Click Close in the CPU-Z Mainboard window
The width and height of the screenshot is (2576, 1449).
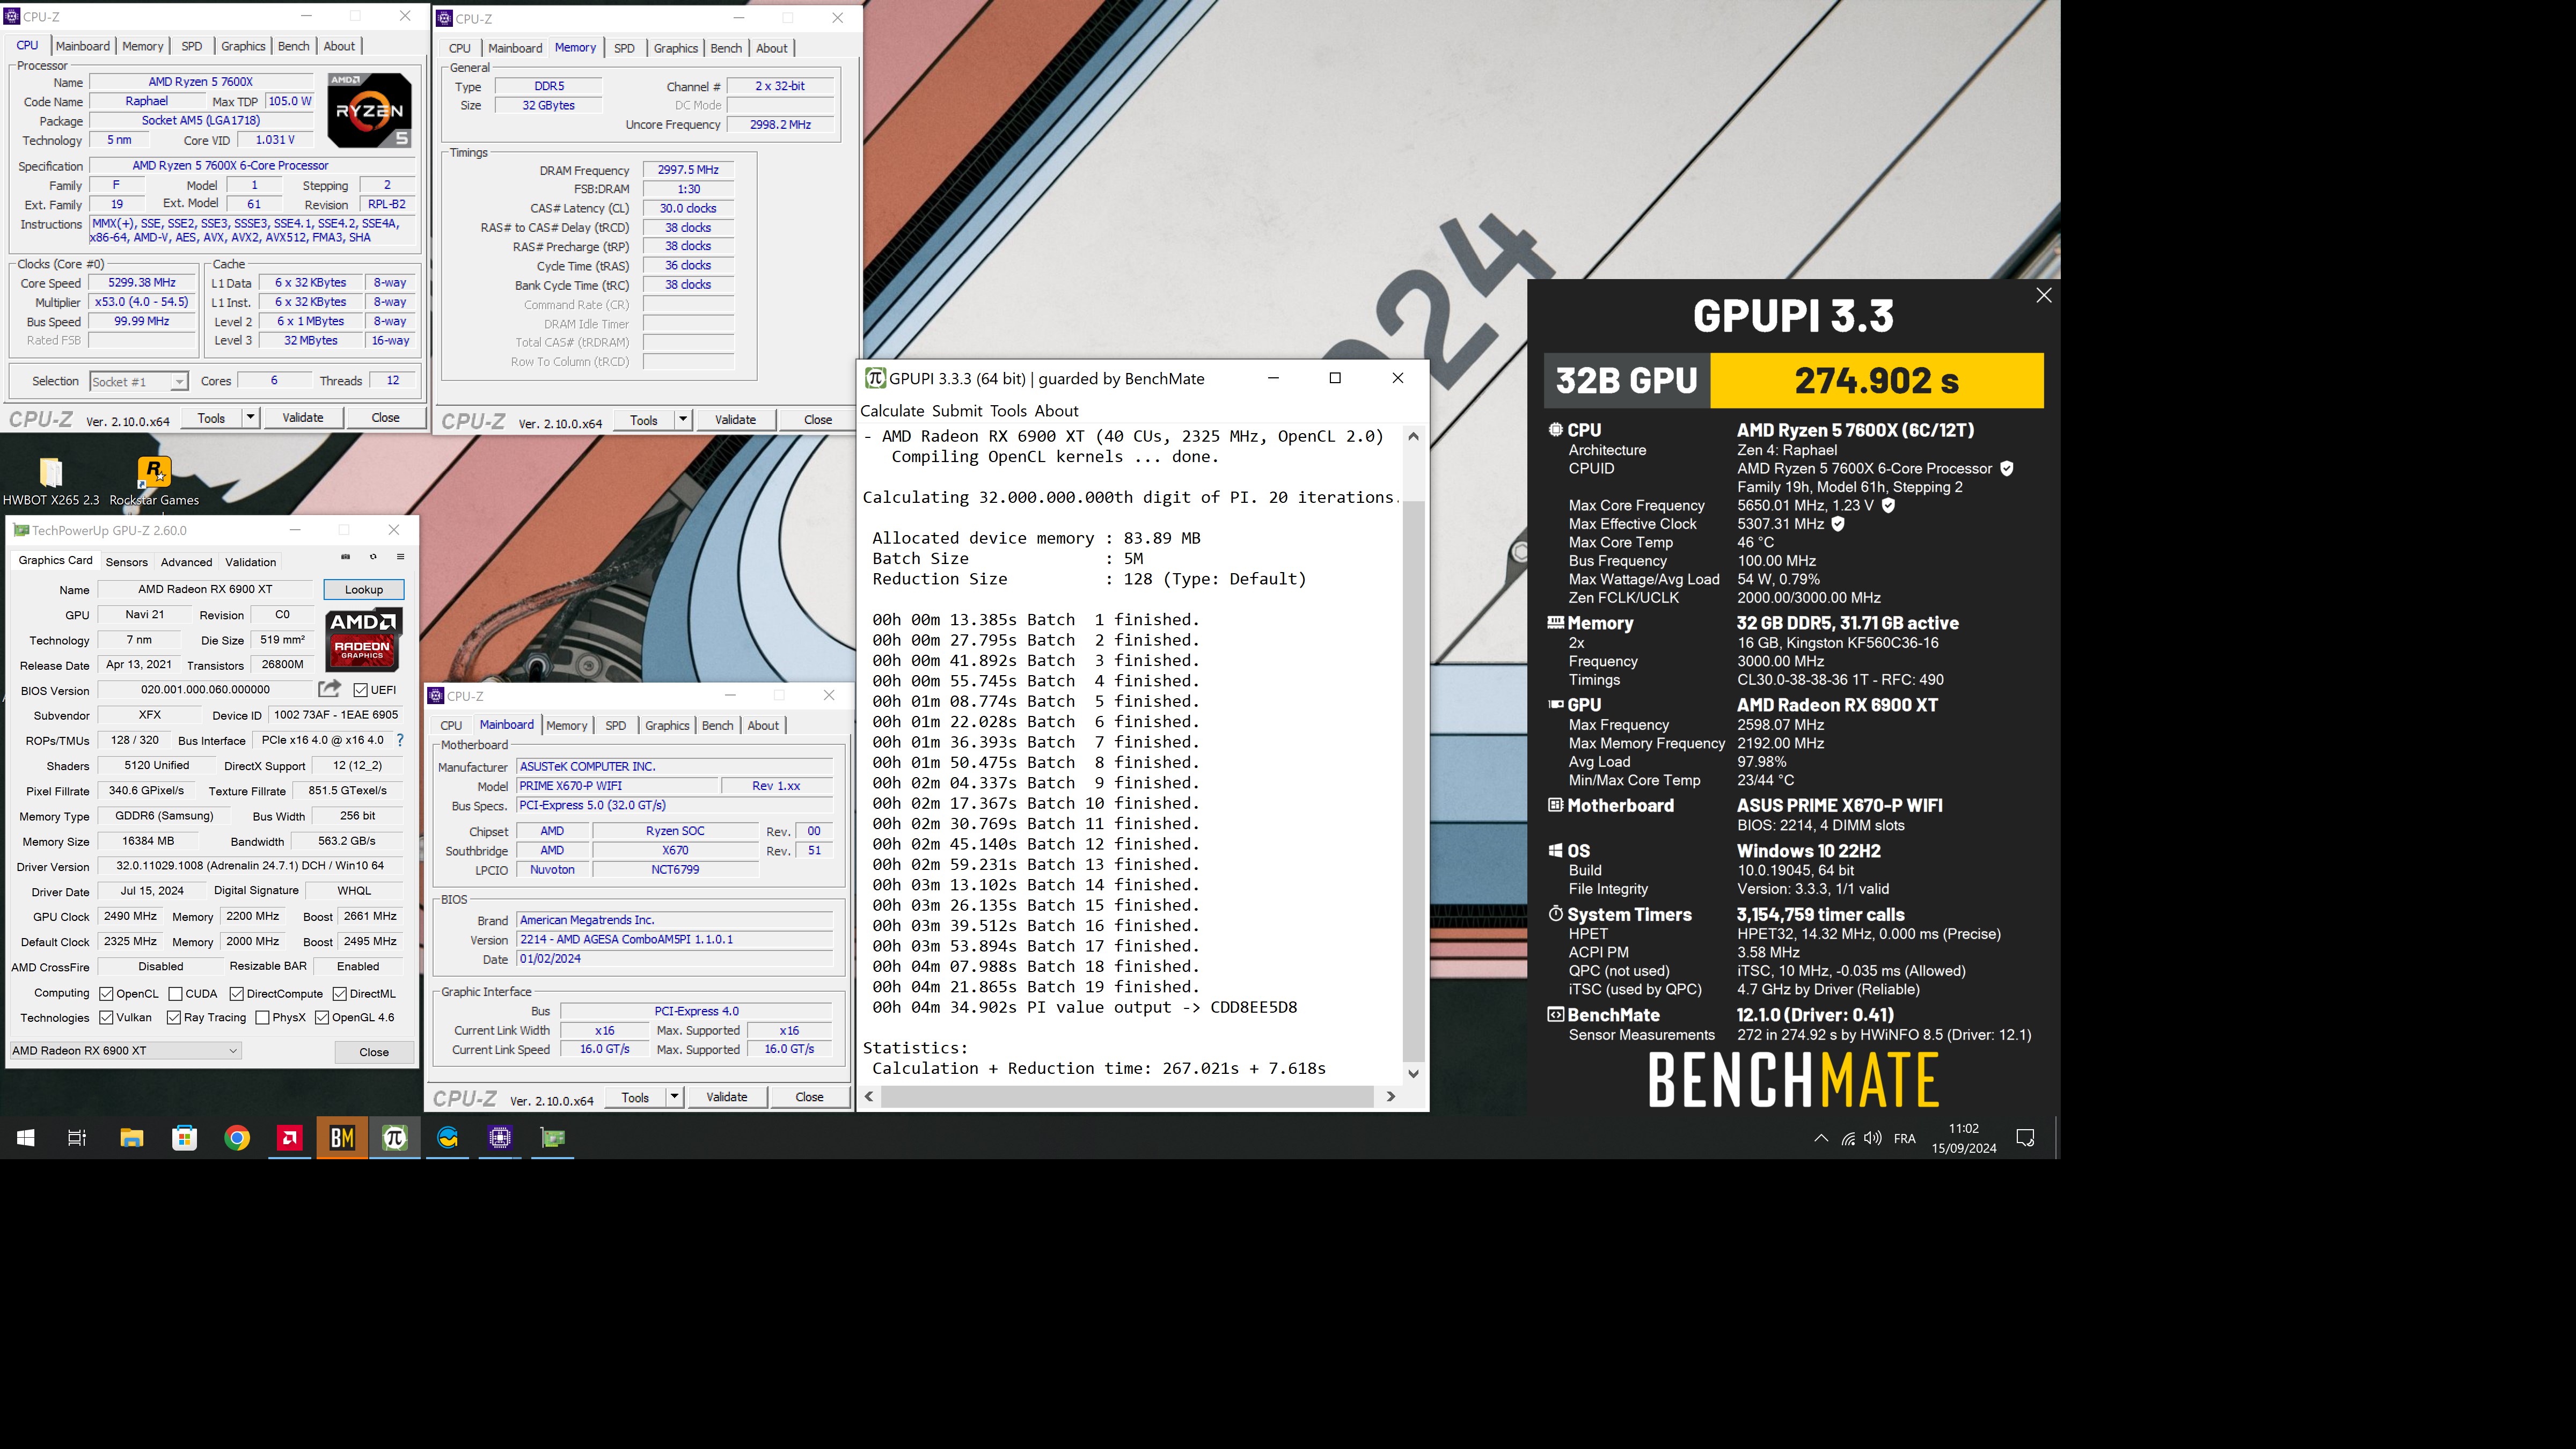click(x=810, y=1097)
